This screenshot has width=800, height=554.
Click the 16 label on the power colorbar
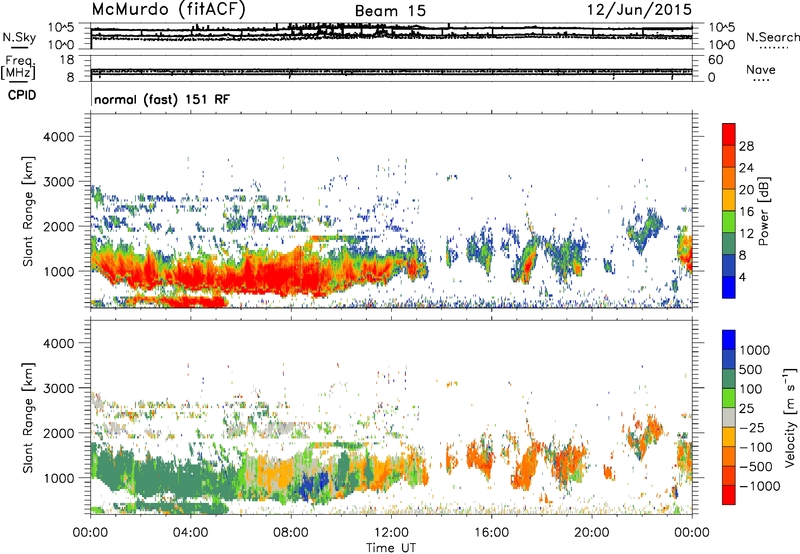click(x=746, y=212)
